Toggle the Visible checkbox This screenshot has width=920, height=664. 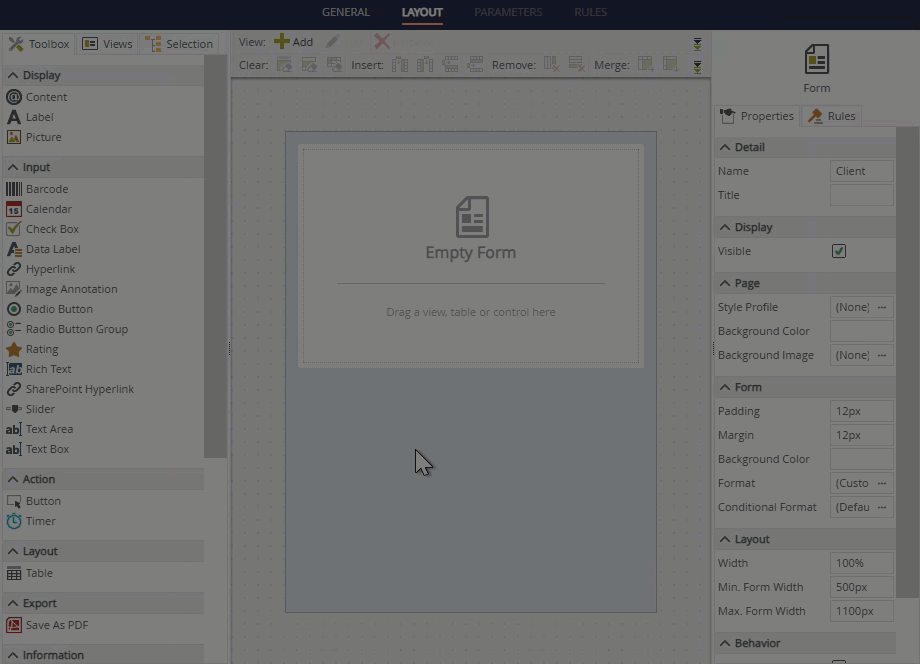click(839, 251)
